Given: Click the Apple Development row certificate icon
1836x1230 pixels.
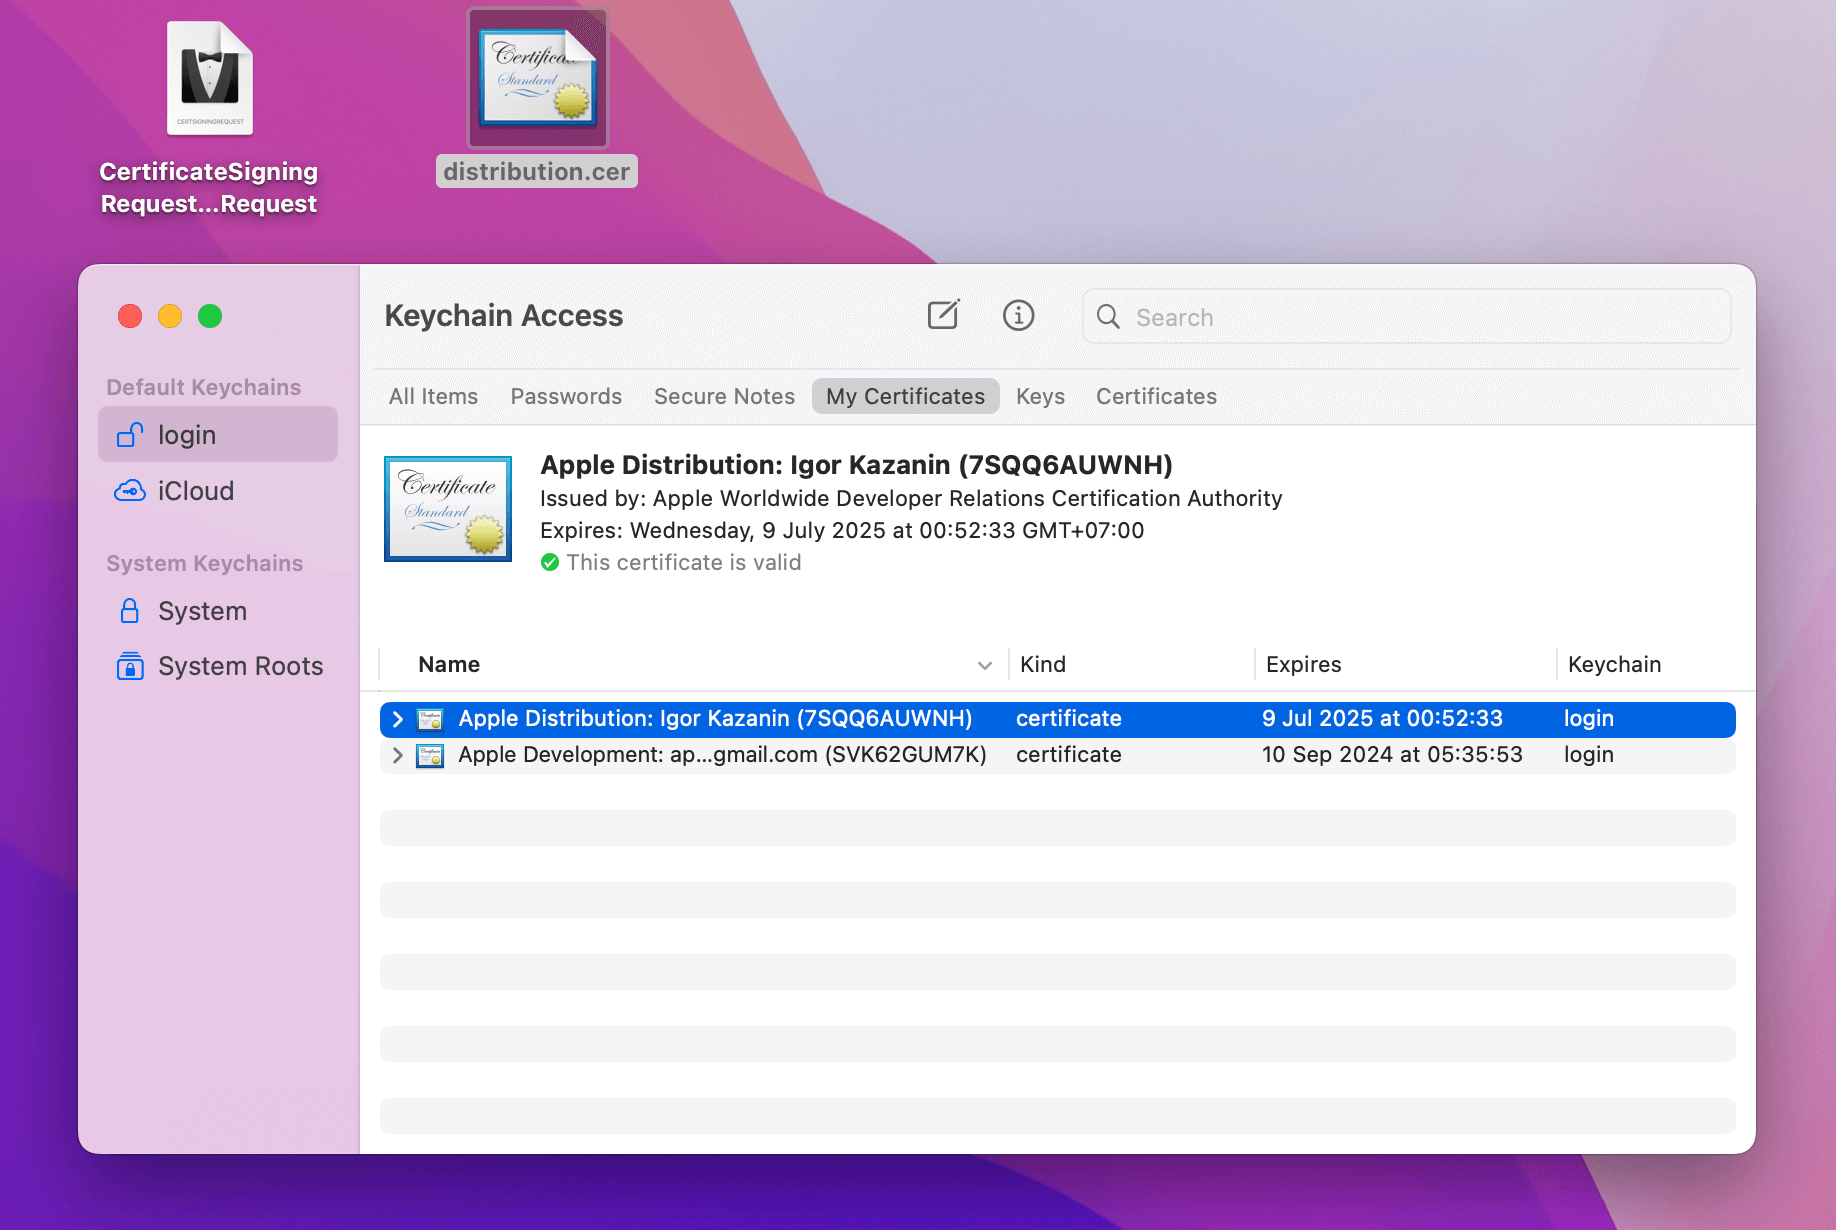Looking at the screenshot, I should (x=430, y=755).
